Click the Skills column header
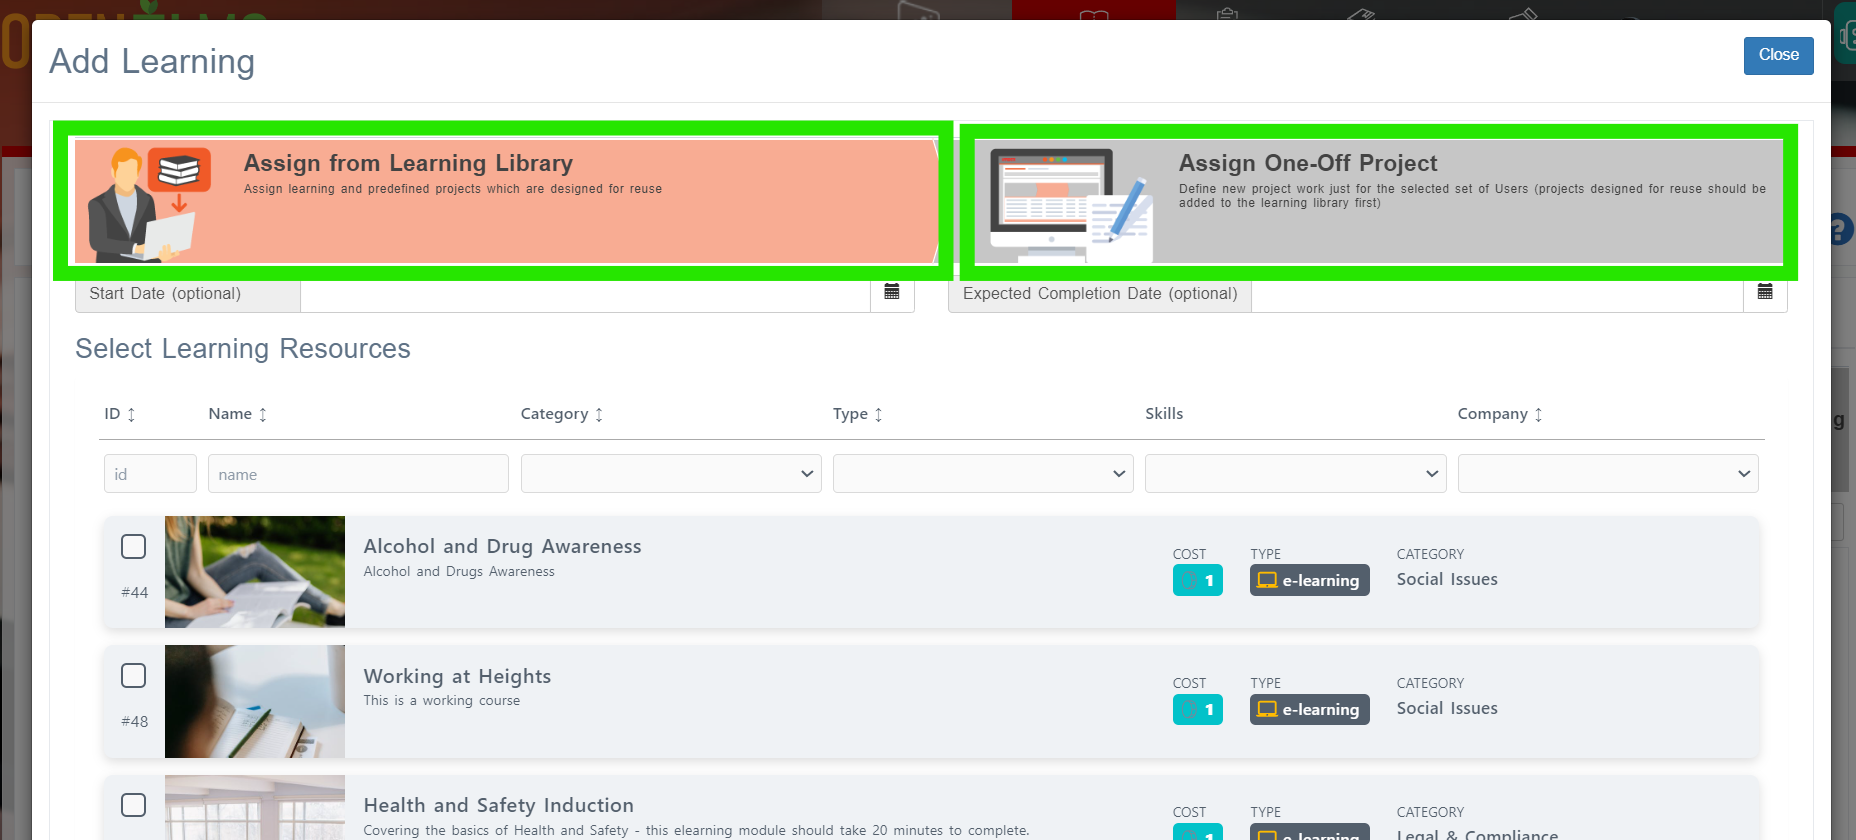Viewport: 1856px width, 840px height. click(x=1164, y=414)
